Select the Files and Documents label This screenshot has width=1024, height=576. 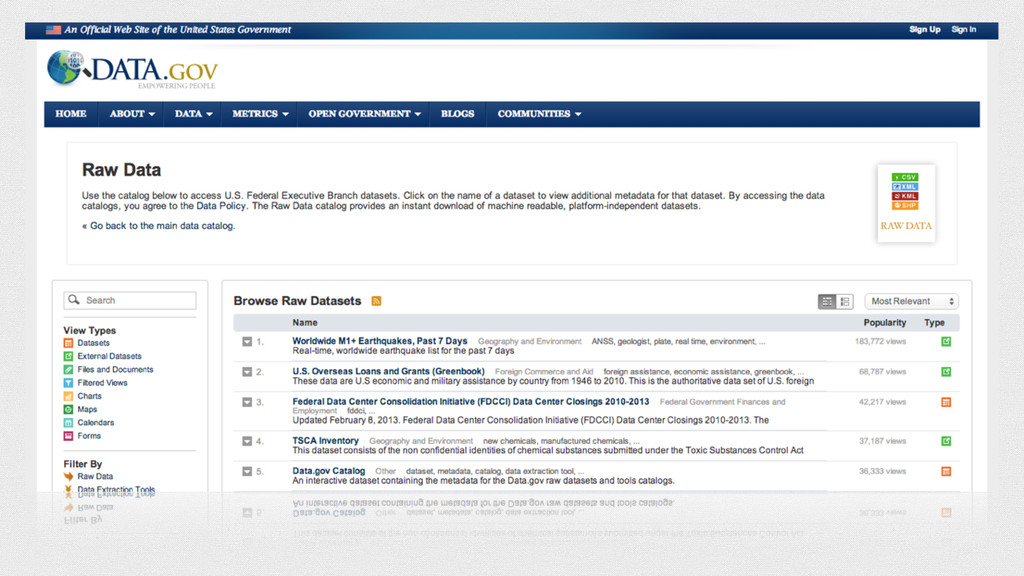click(x=115, y=369)
